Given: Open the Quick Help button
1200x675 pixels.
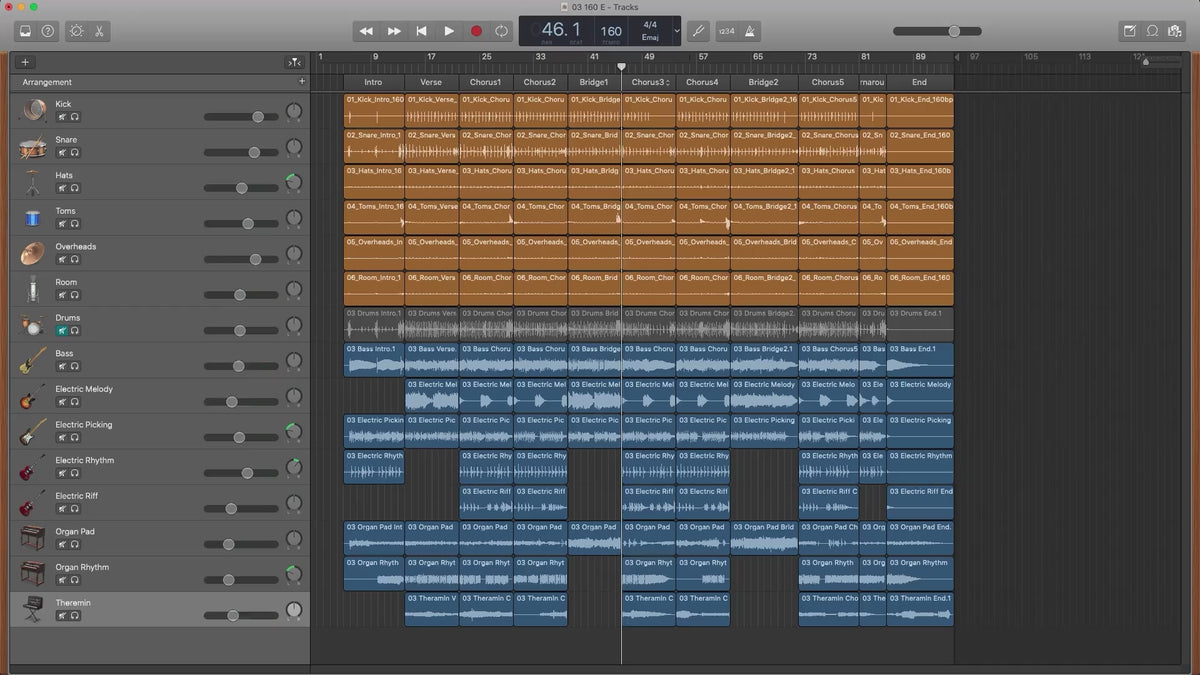Looking at the screenshot, I should tap(48, 31).
